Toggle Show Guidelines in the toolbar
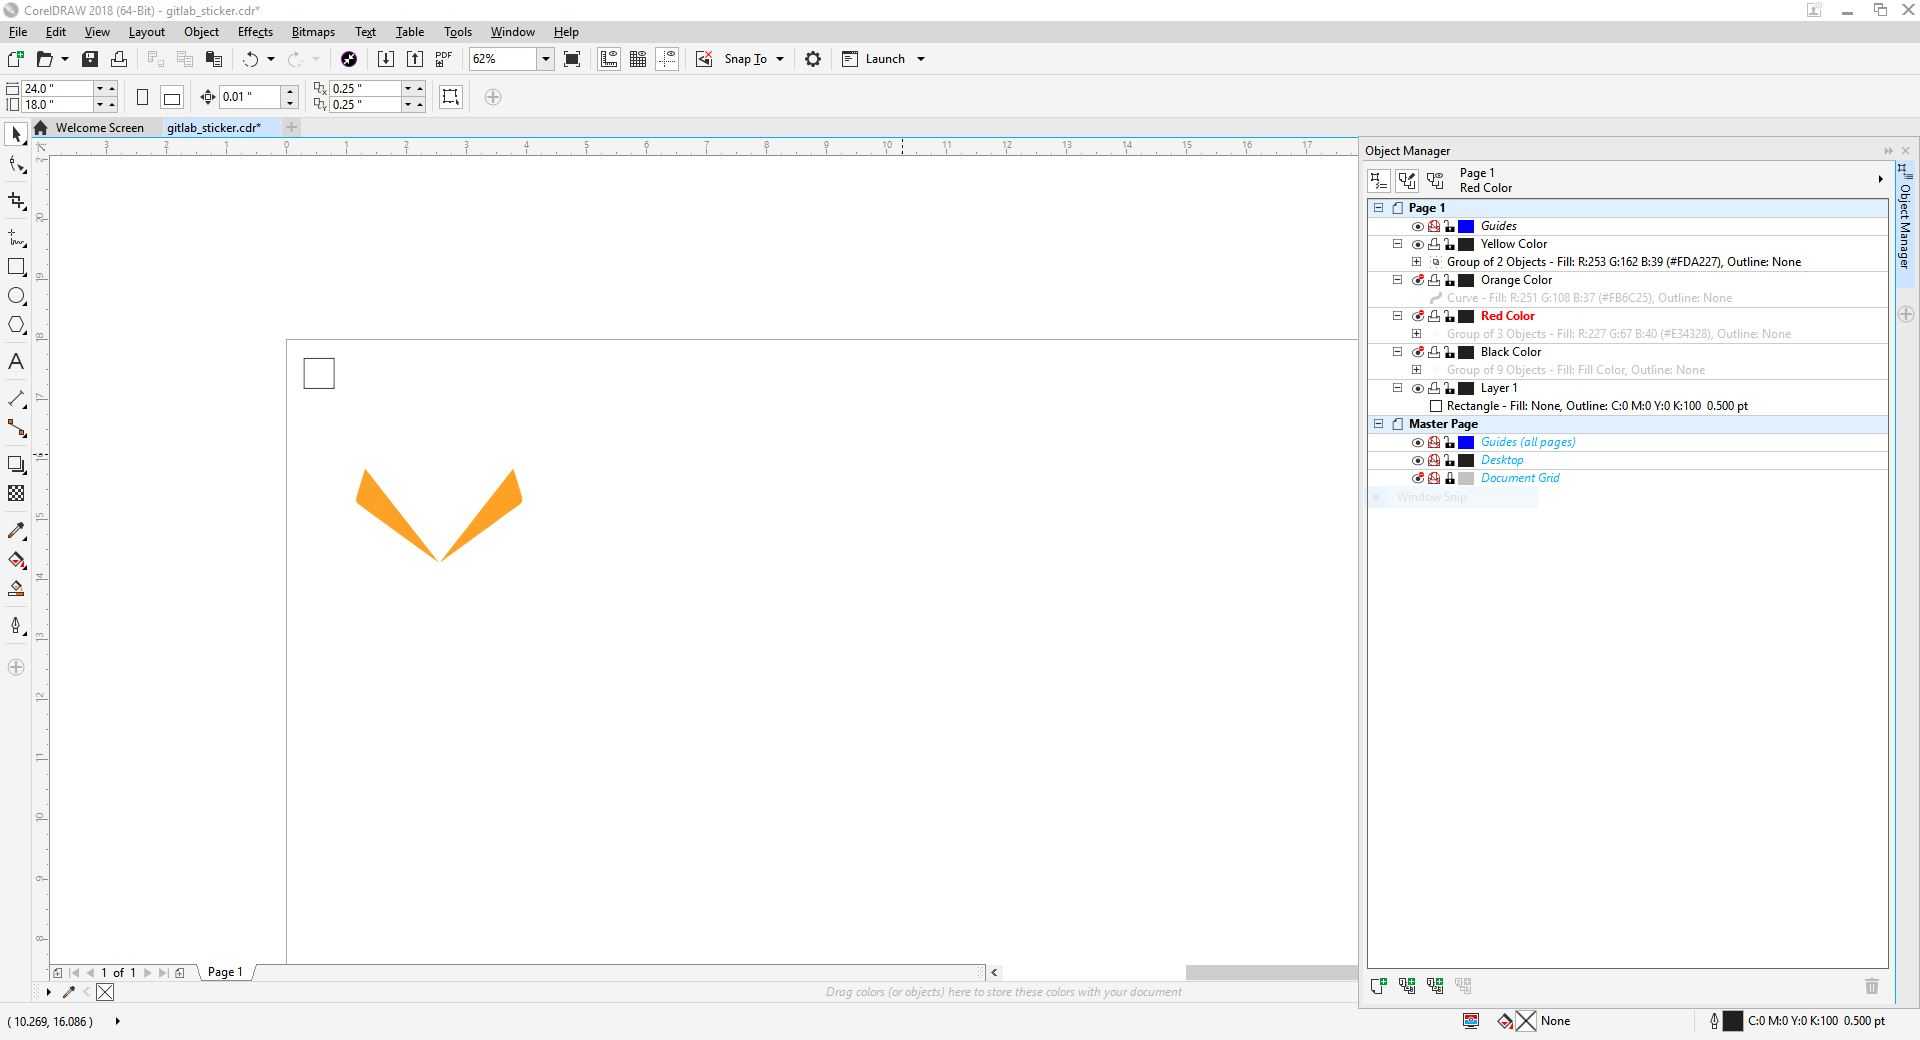1920x1040 pixels. [x=667, y=59]
